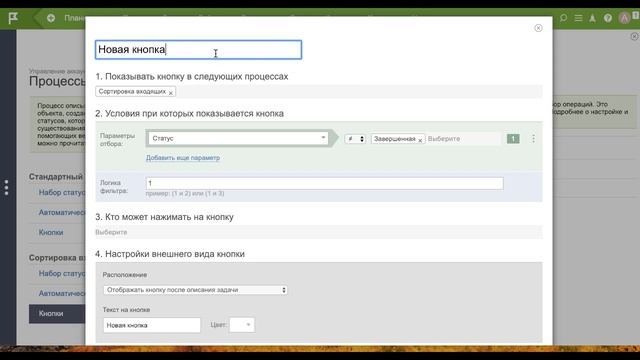
Task: Remove the 'Завершенная' status value tag
Action: [420, 140]
